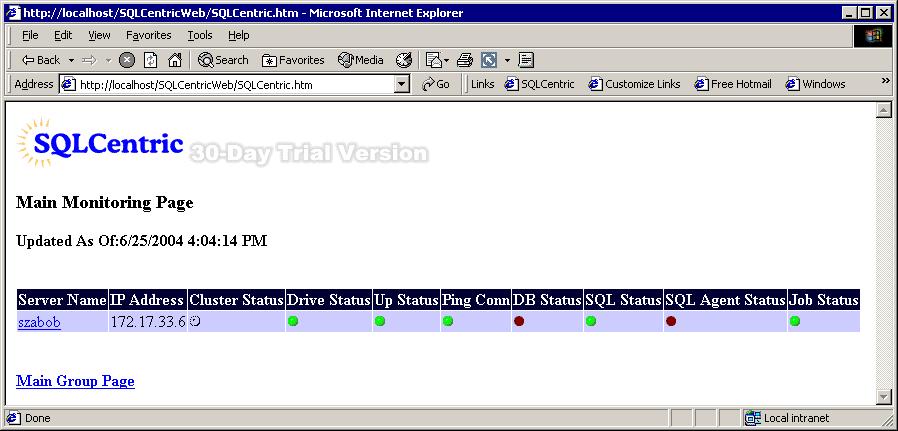
Task: Expand the links bar overflow chevron
Action: [x=885, y=81]
